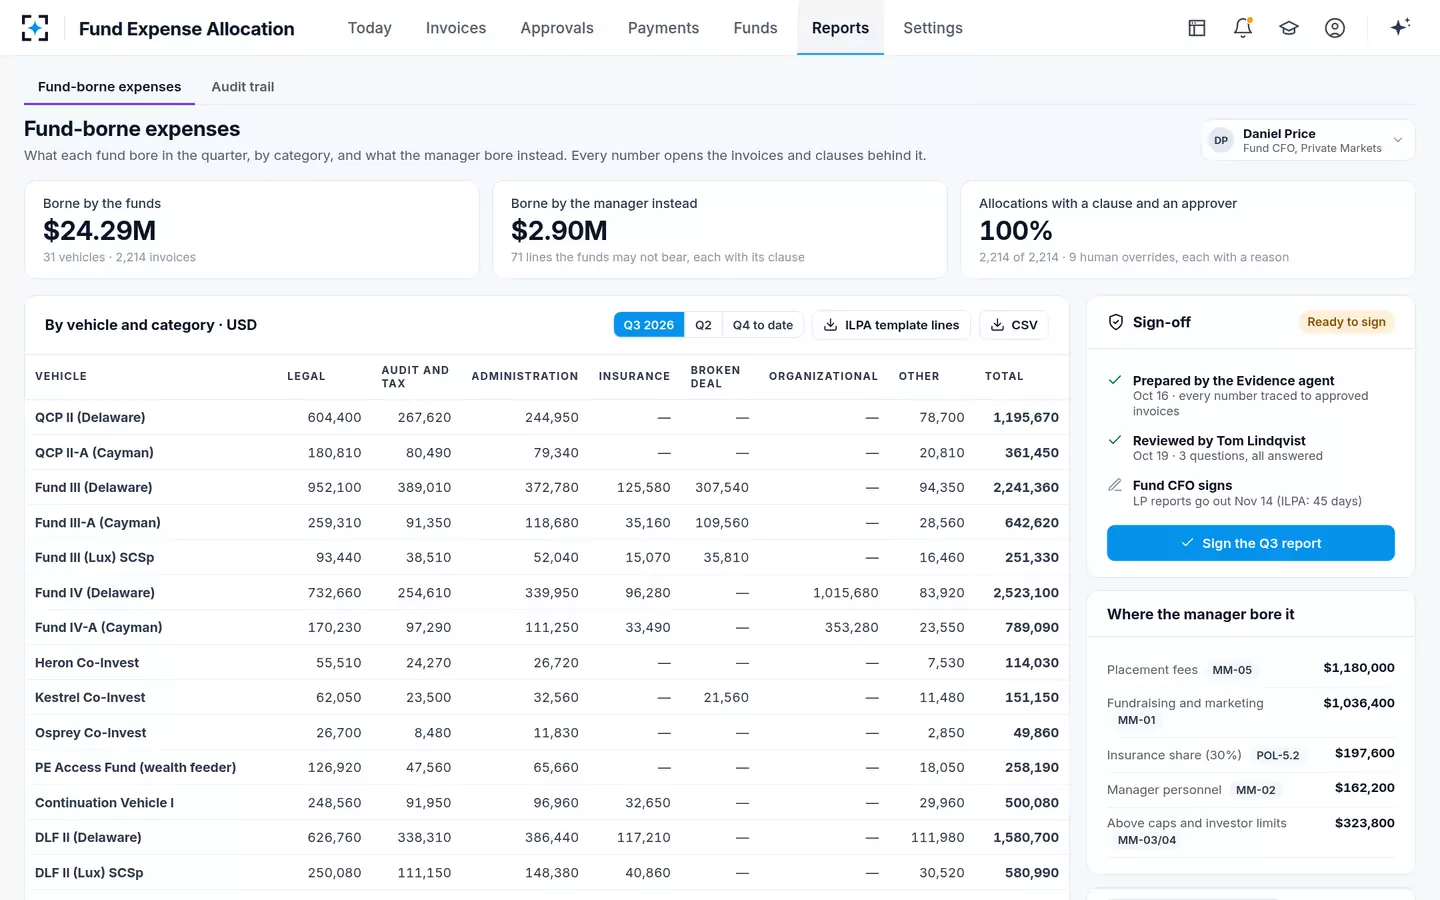Export the table as CSV
Image resolution: width=1440 pixels, height=900 pixels.
1014,325
